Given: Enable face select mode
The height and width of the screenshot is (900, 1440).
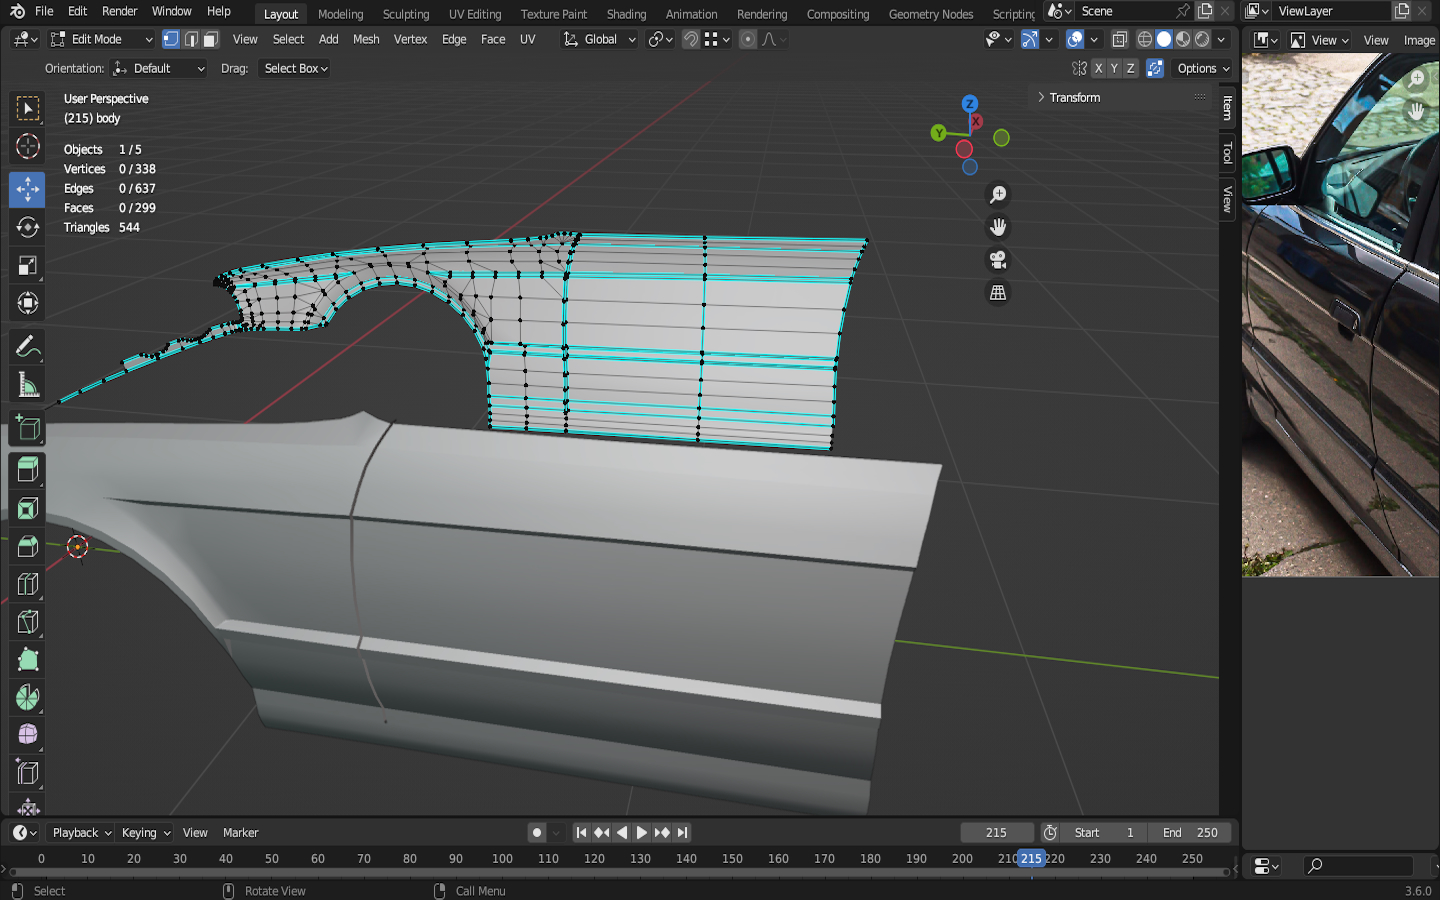Looking at the screenshot, I should pos(210,39).
